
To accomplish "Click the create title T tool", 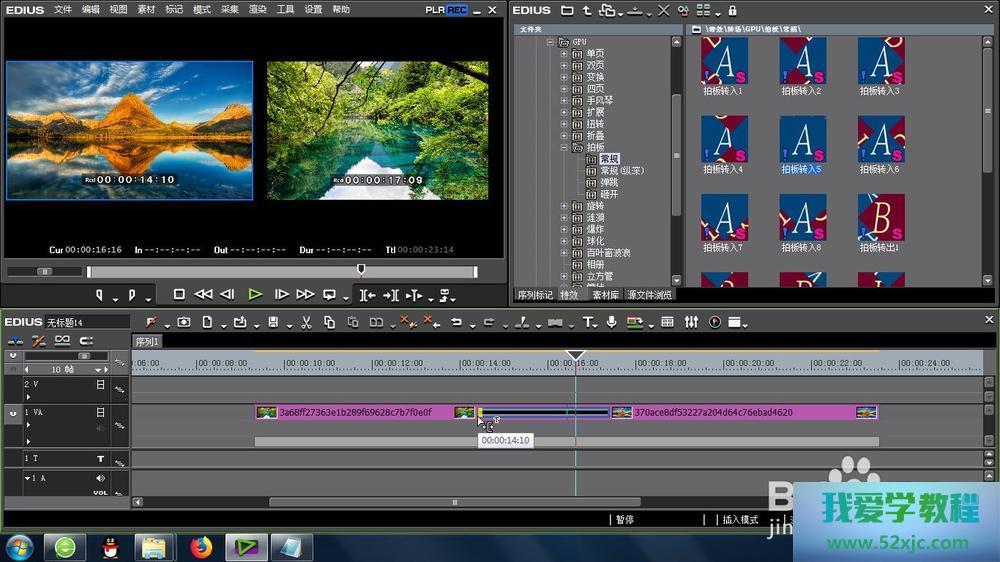I will coord(588,322).
